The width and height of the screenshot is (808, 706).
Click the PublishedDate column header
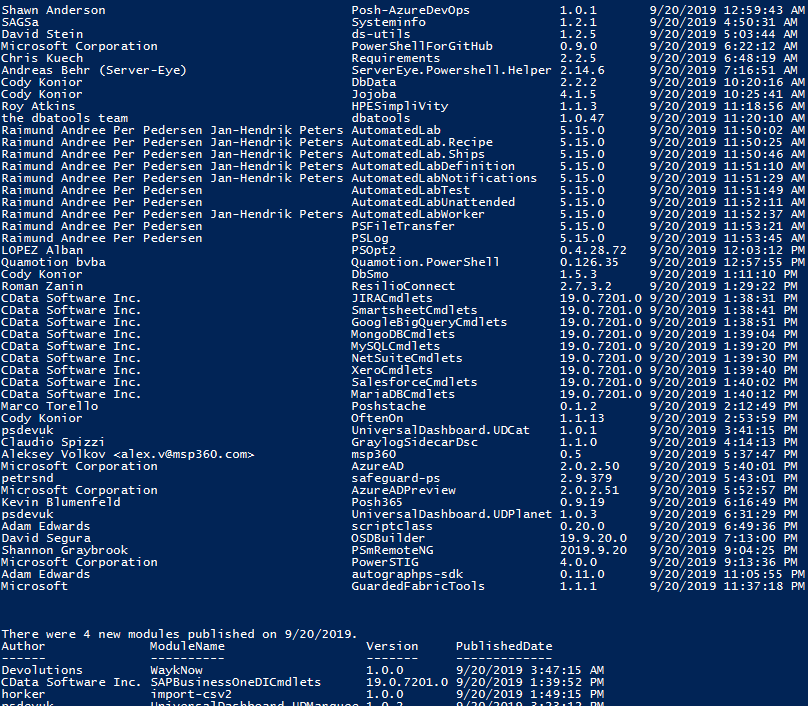(504, 646)
